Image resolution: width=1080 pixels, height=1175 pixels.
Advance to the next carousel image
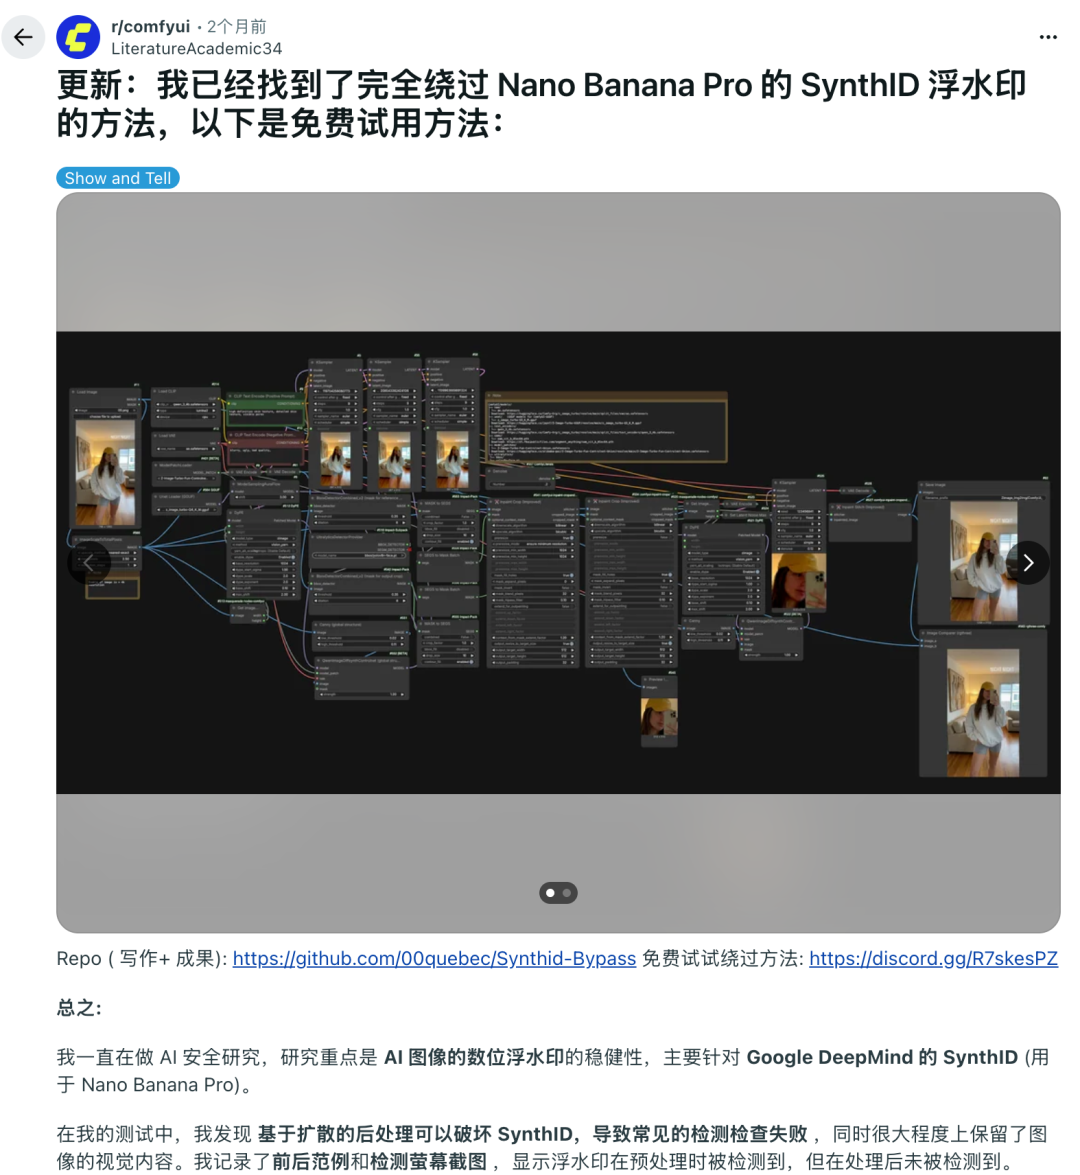(x=1027, y=563)
